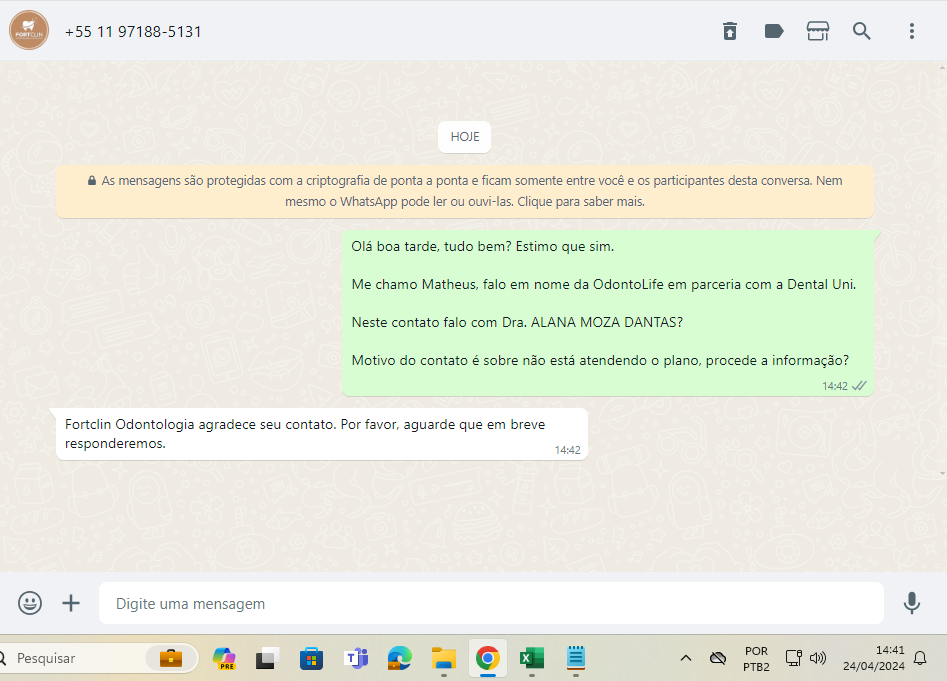Open the Fortclin contact profile picture
The width and height of the screenshot is (947, 681).
(x=28, y=30)
